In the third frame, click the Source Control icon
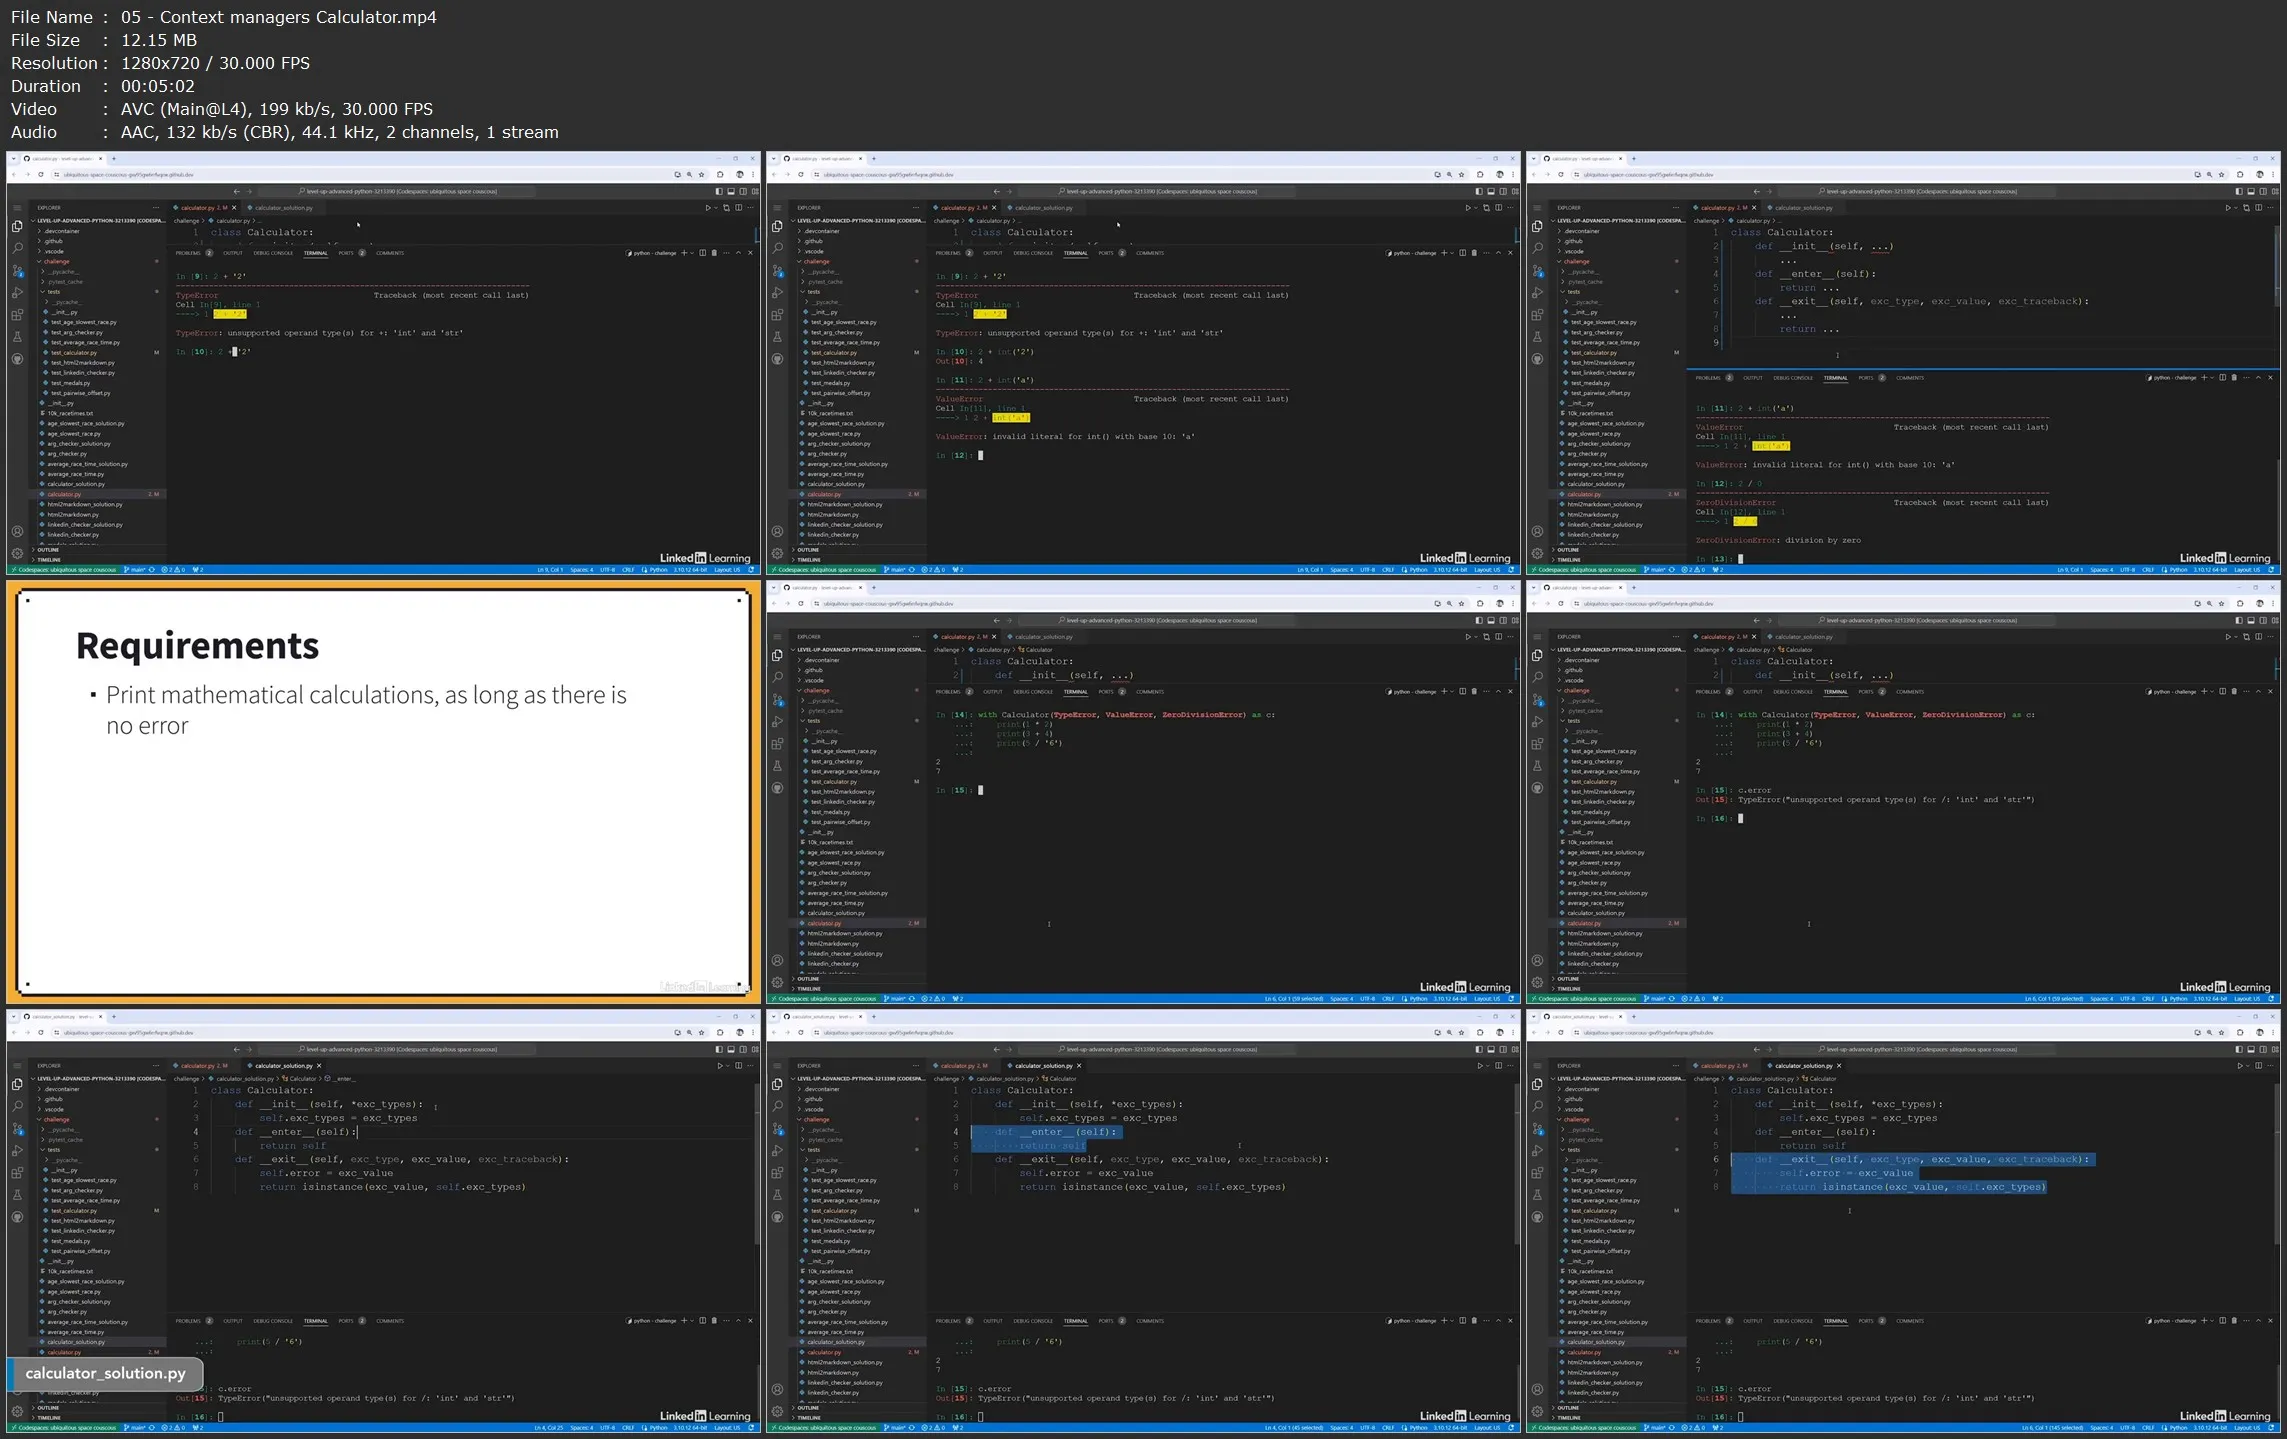 pyautogui.click(x=1537, y=270)
